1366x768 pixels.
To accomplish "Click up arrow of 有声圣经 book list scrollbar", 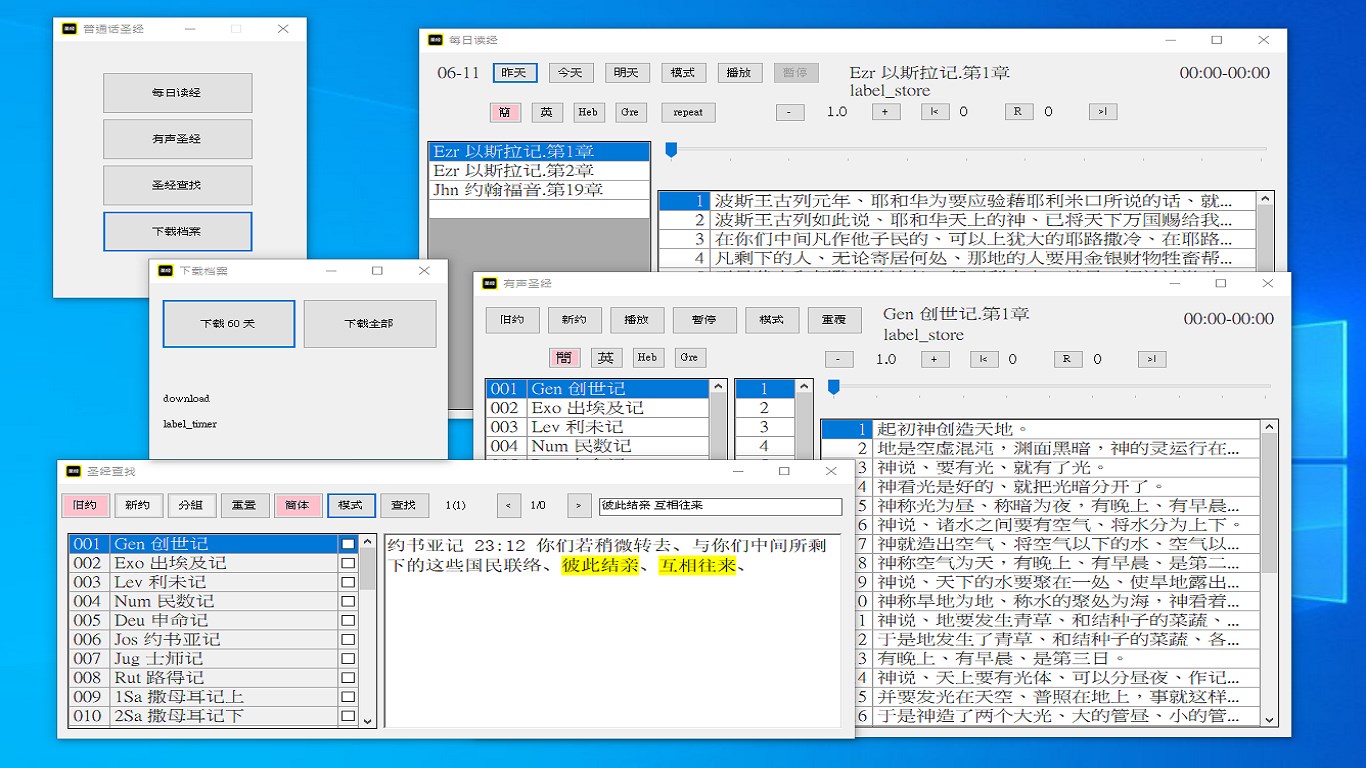I will click(718, 387).
